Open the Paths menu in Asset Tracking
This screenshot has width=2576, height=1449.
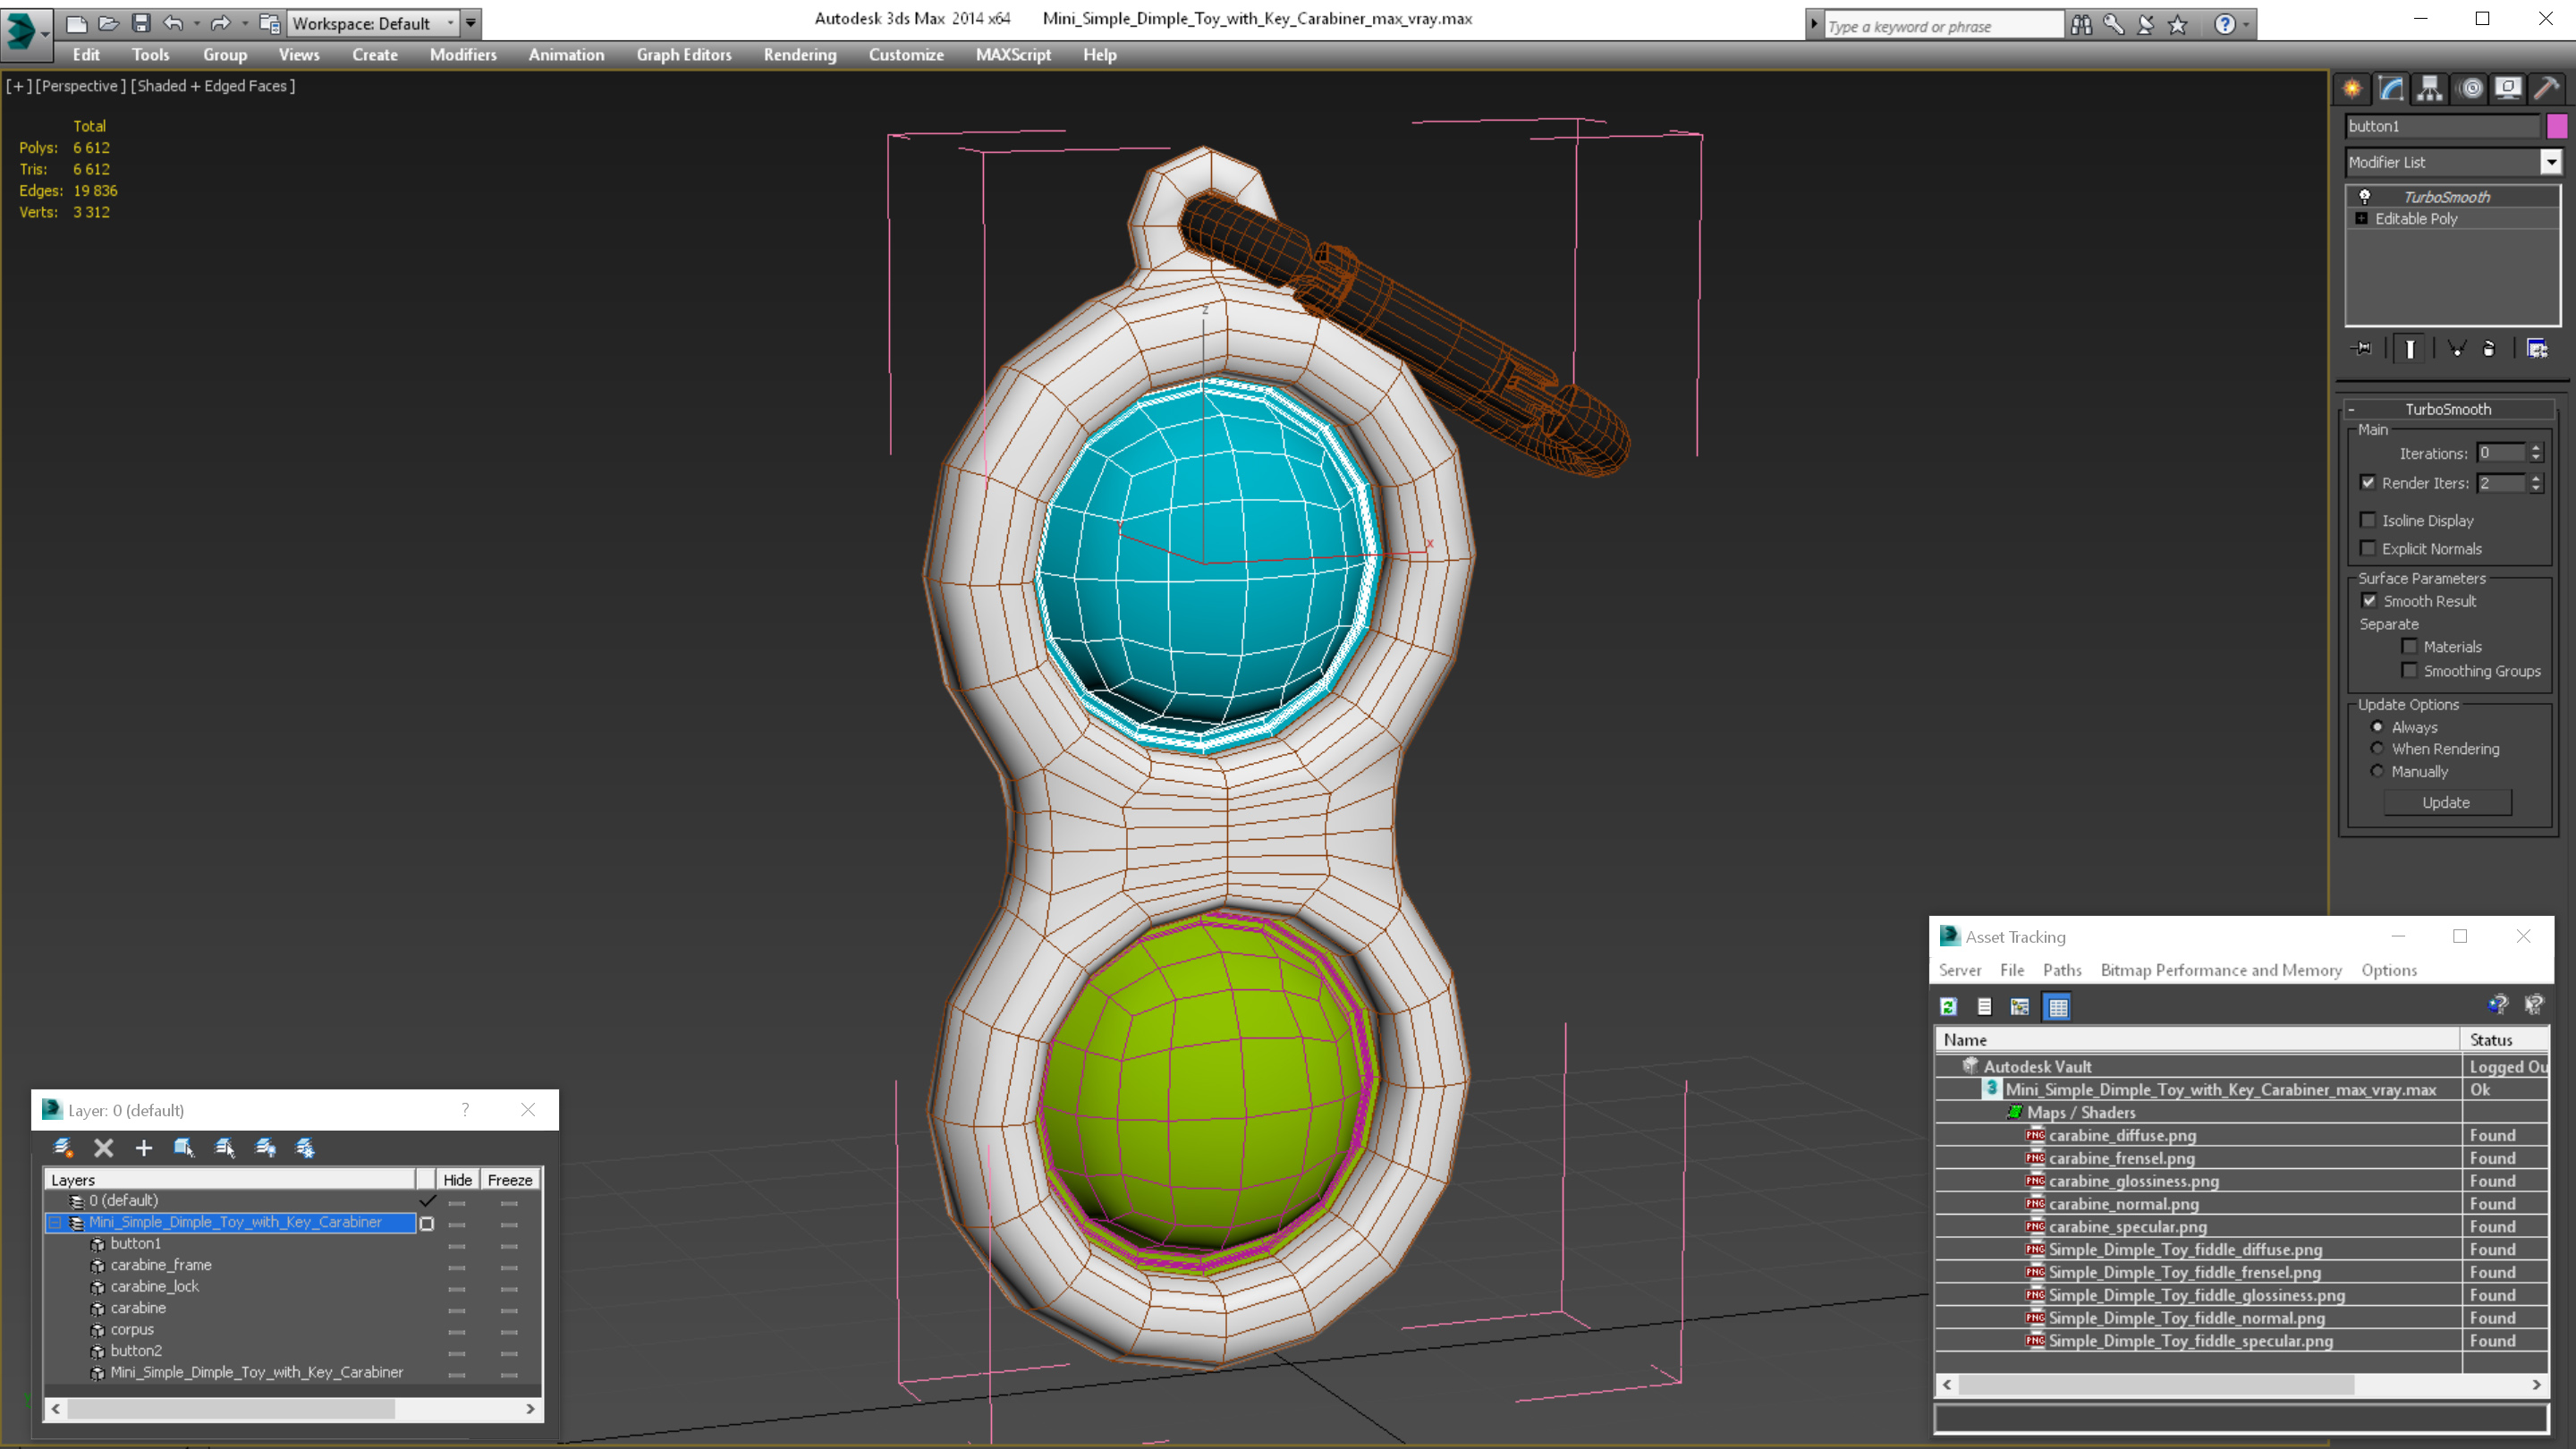click(x=2061, y=970)
